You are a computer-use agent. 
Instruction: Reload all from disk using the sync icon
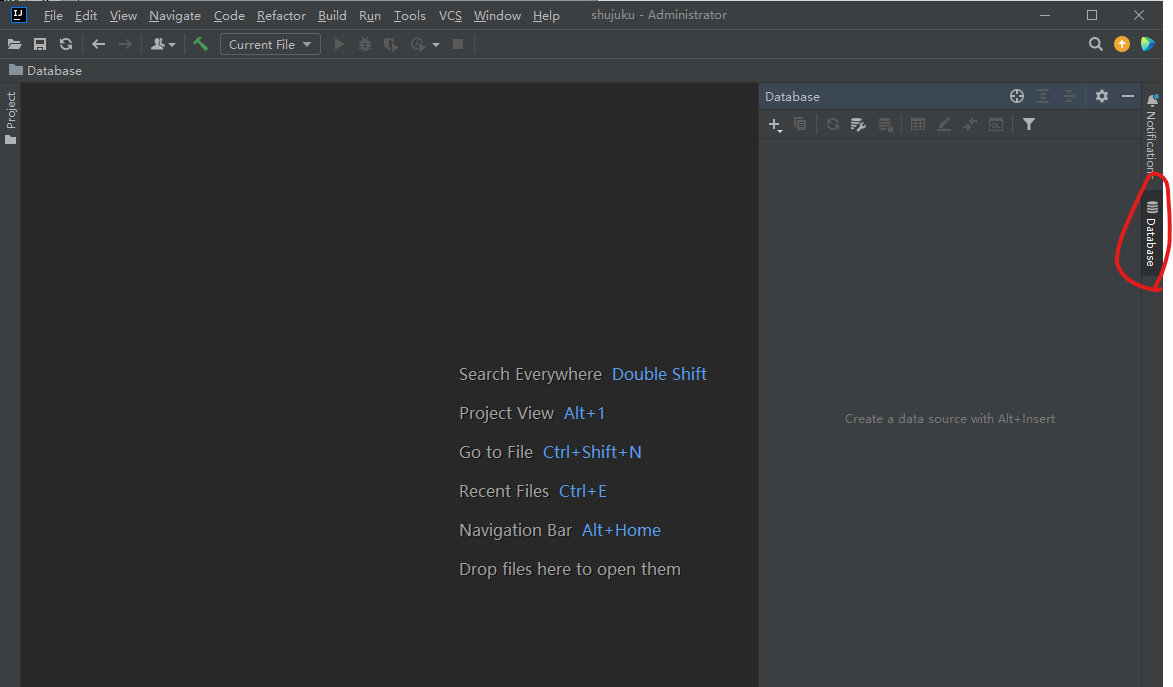pos(66,44)
